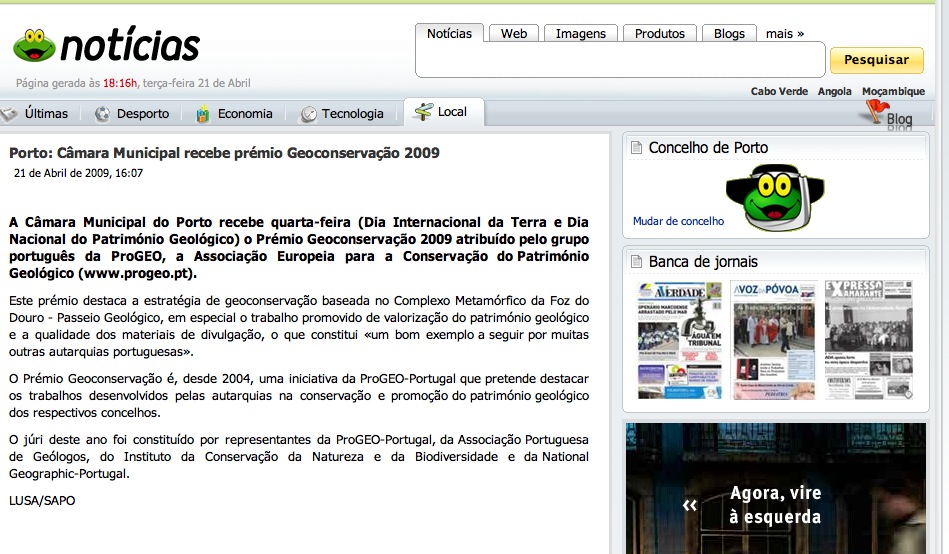Click the SAPO frog logo
Viewport: 949px width, 554px height.
(x=33, y=45)
